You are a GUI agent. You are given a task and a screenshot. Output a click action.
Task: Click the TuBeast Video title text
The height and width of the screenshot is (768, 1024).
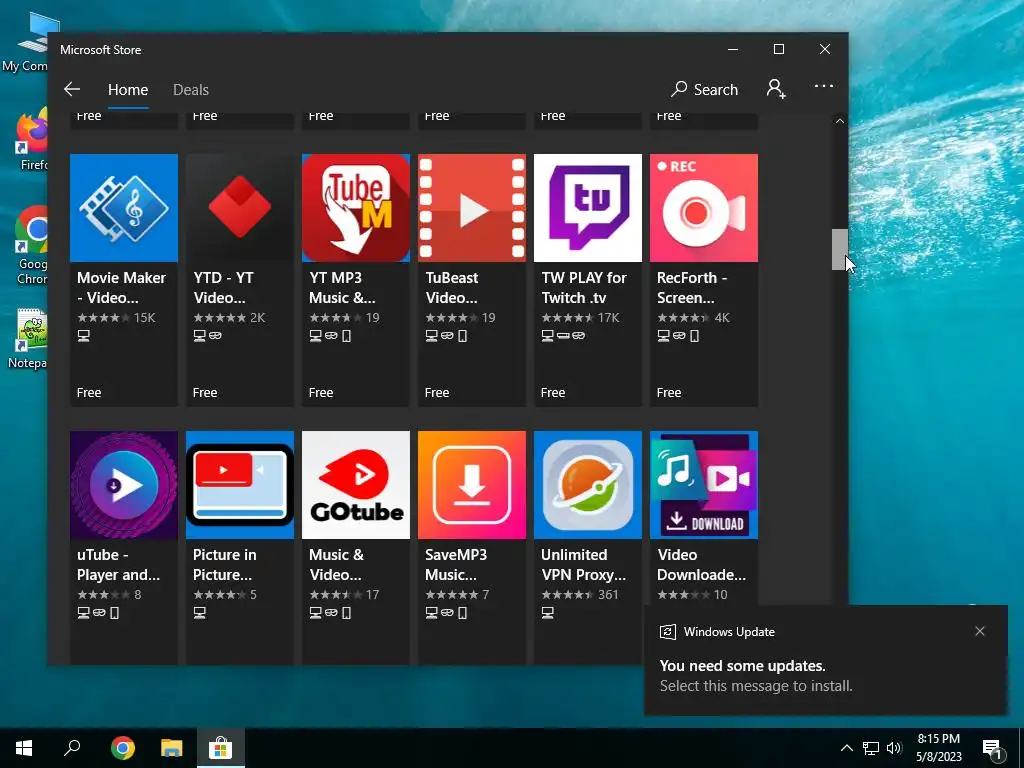coord(452,287)
